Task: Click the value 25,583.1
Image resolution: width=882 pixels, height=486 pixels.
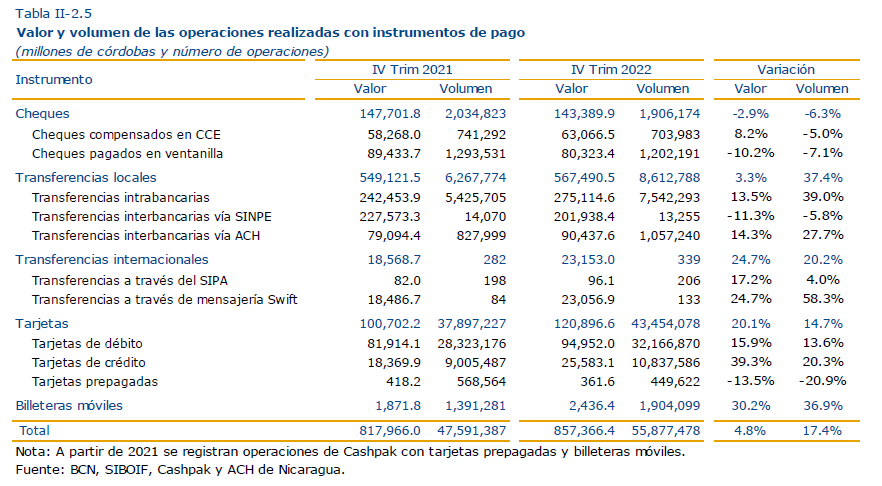Action: point(588,363)
